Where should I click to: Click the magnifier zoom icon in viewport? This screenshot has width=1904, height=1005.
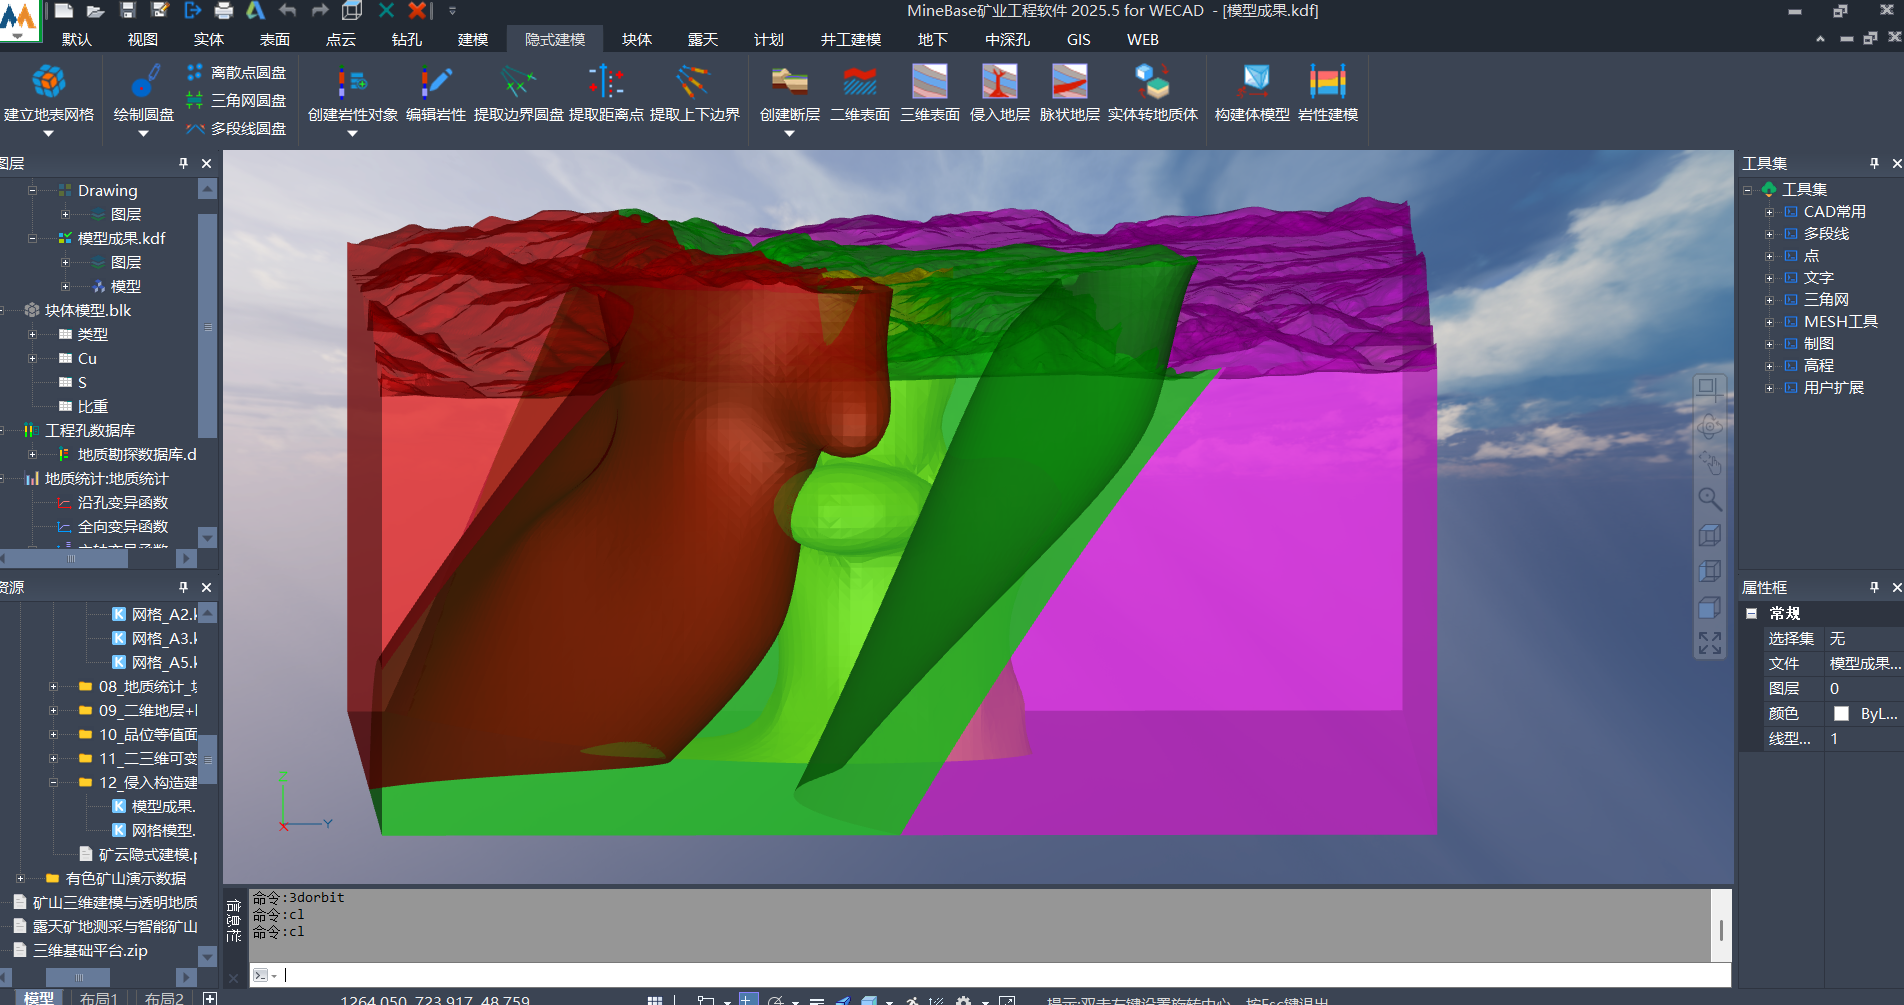coord(1709,499)
